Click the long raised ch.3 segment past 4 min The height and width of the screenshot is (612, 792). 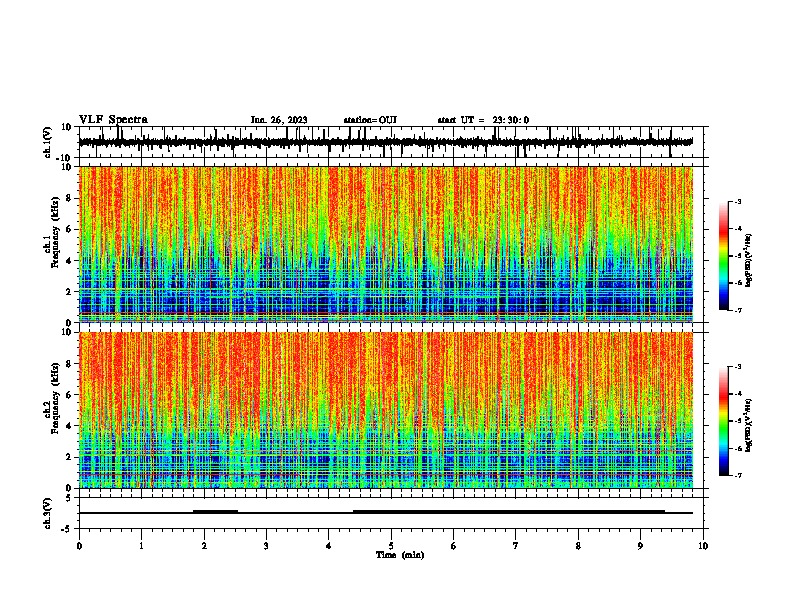509,511
